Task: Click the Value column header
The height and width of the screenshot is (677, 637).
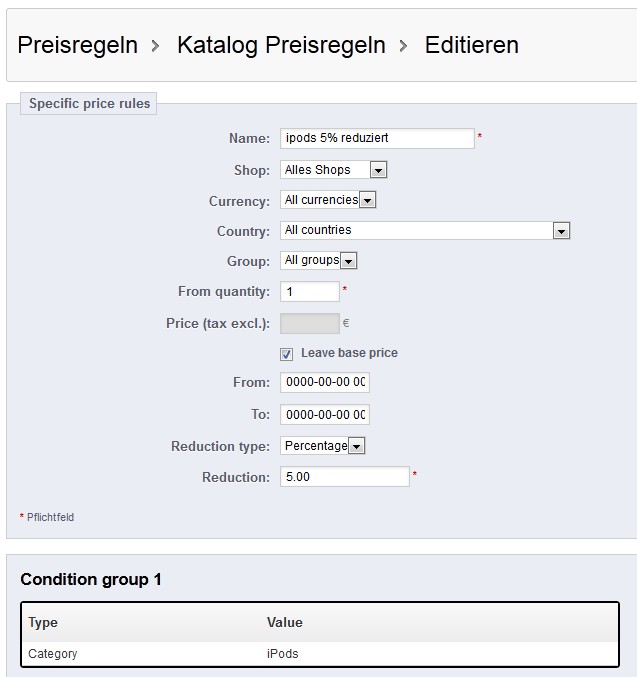Action: (x=285, y=623)
